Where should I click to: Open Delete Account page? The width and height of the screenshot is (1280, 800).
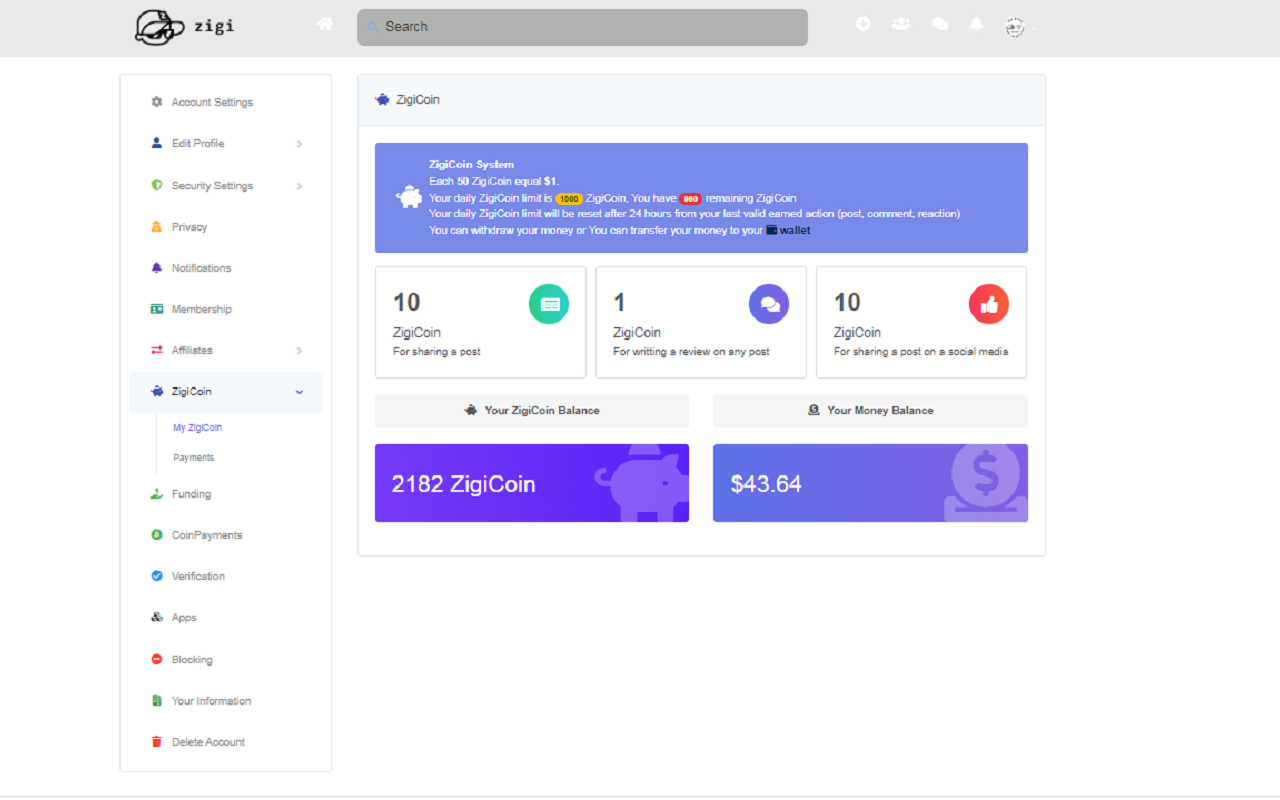(208, 742)
